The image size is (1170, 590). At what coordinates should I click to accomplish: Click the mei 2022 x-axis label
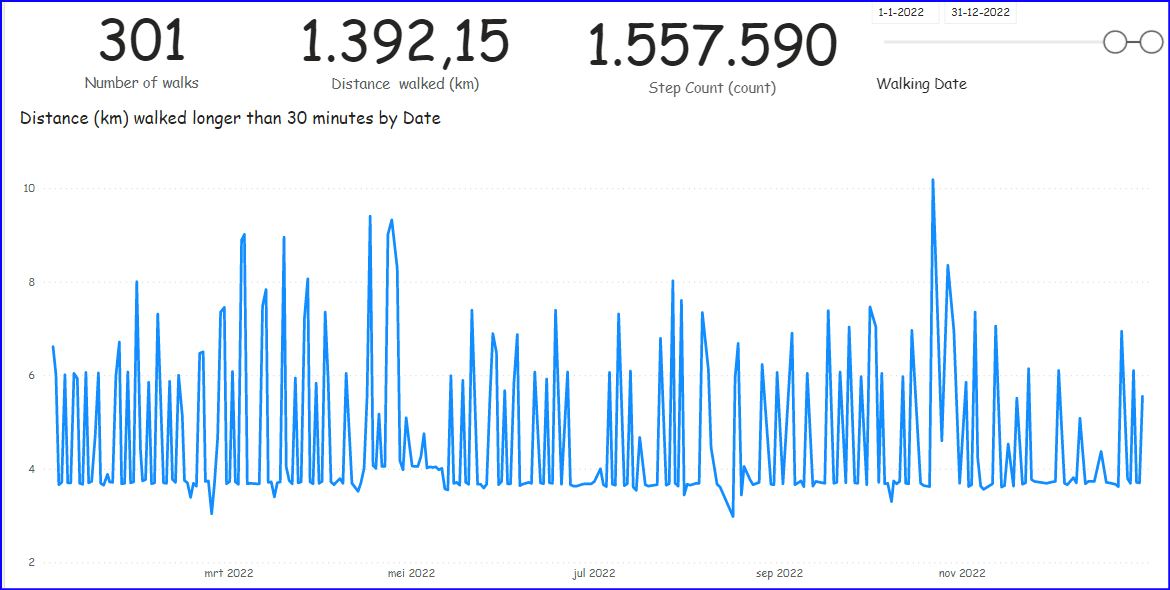410,574
